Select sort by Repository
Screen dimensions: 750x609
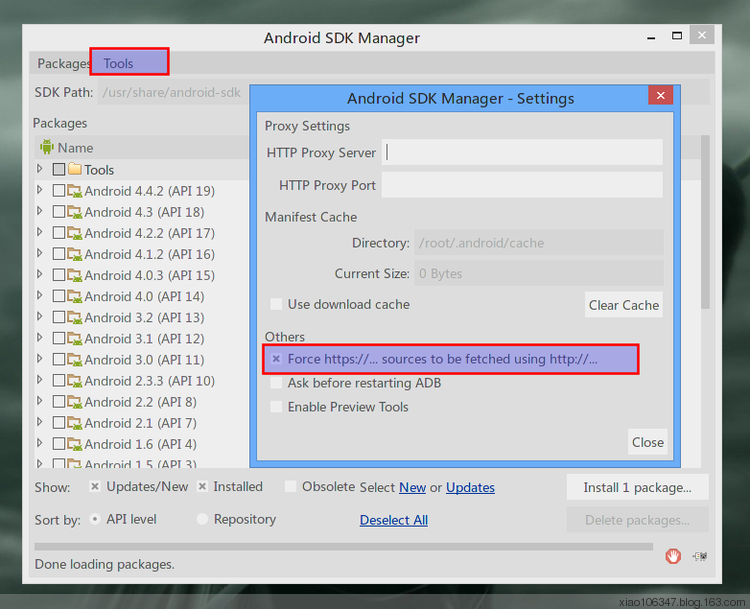(202, 519)
